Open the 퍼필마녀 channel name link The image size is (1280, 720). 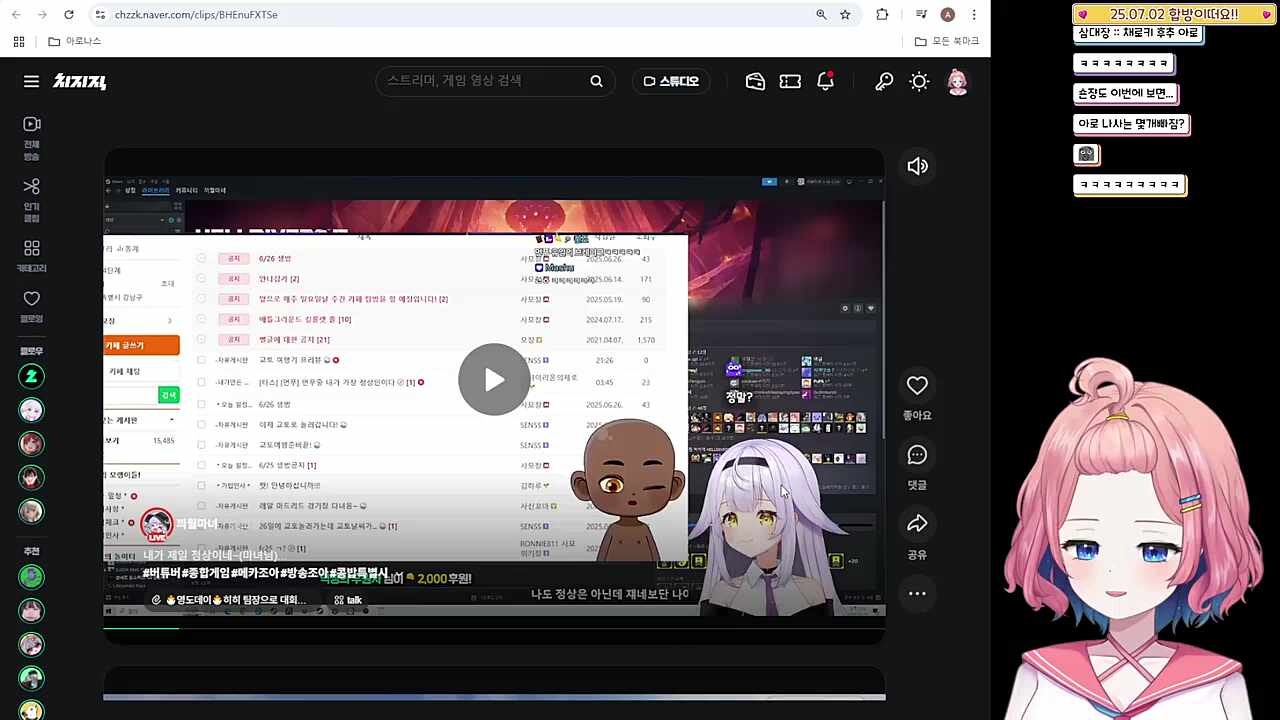coord(196,524)
